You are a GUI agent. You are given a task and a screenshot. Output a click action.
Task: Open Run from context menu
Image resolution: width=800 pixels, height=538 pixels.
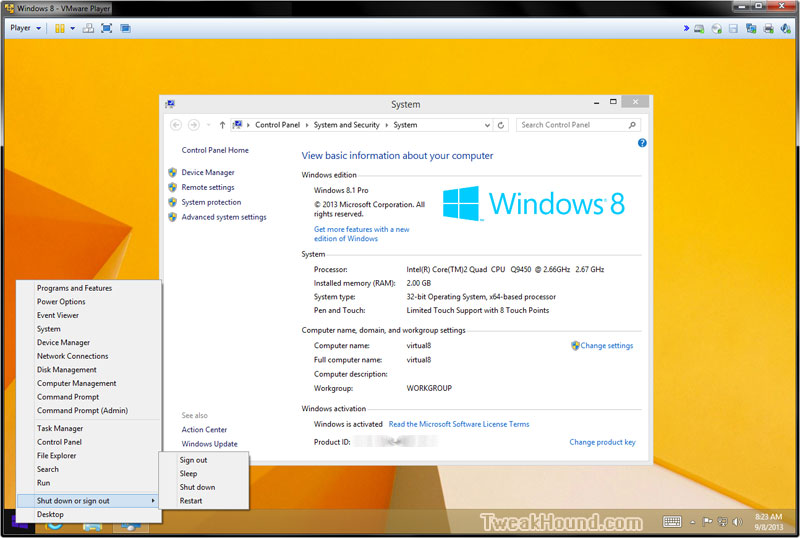[x=43, y=483]
